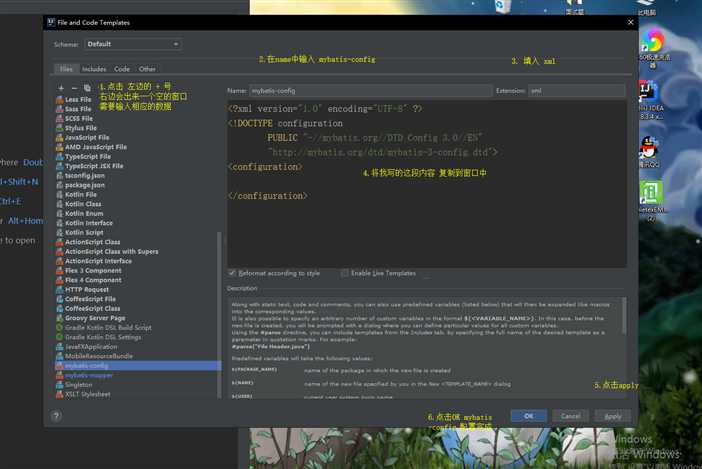Screen dimensions: 702x469
Task: Select the CoffeeScript Class template
Action: pos(88,309)
